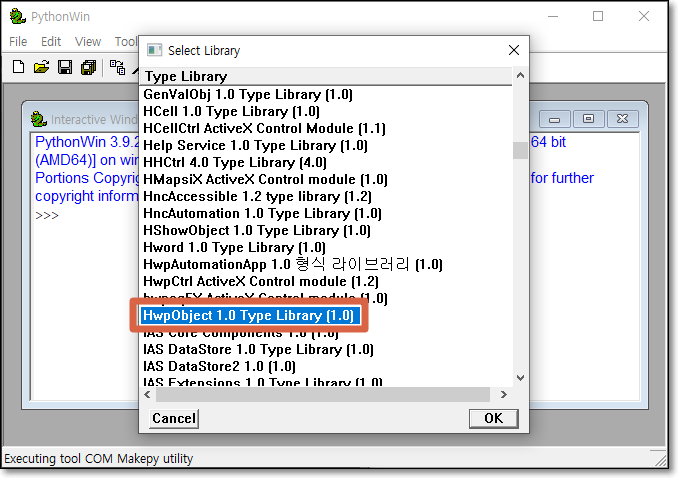Click the Open file folder icon
The height and width of the screenshot is (478, 678).
[42, 67]
